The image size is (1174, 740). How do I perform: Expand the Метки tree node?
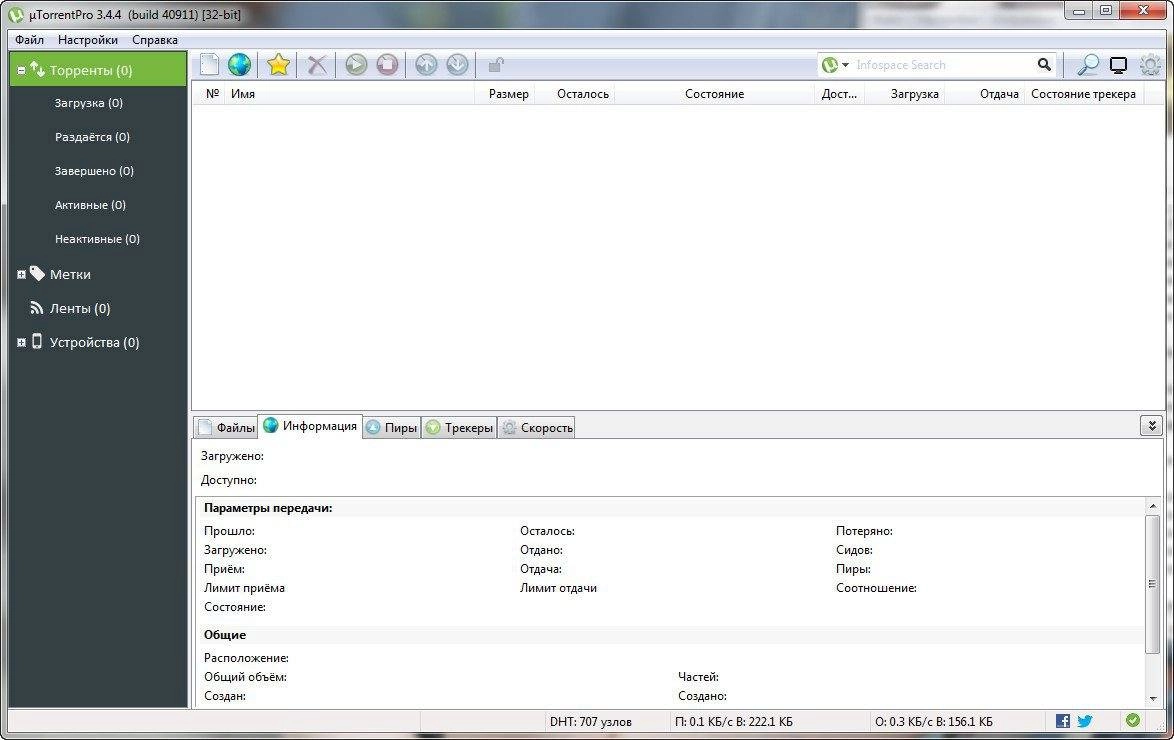coord(21,275)
